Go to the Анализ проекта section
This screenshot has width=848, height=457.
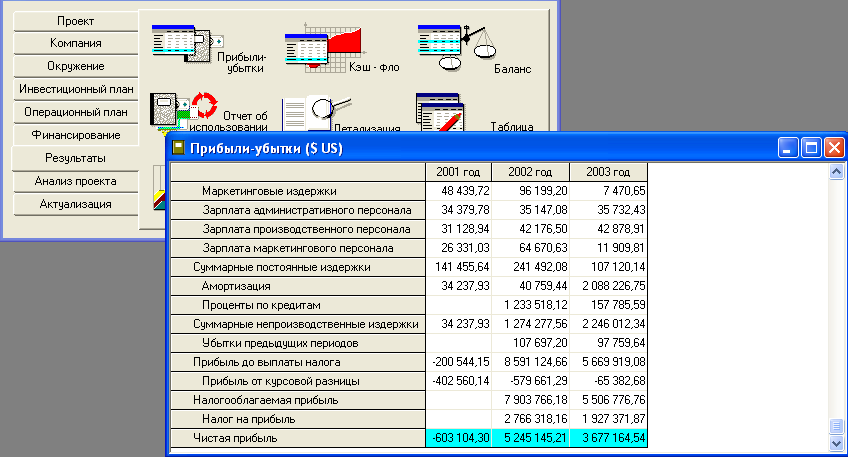coord(75,181)
